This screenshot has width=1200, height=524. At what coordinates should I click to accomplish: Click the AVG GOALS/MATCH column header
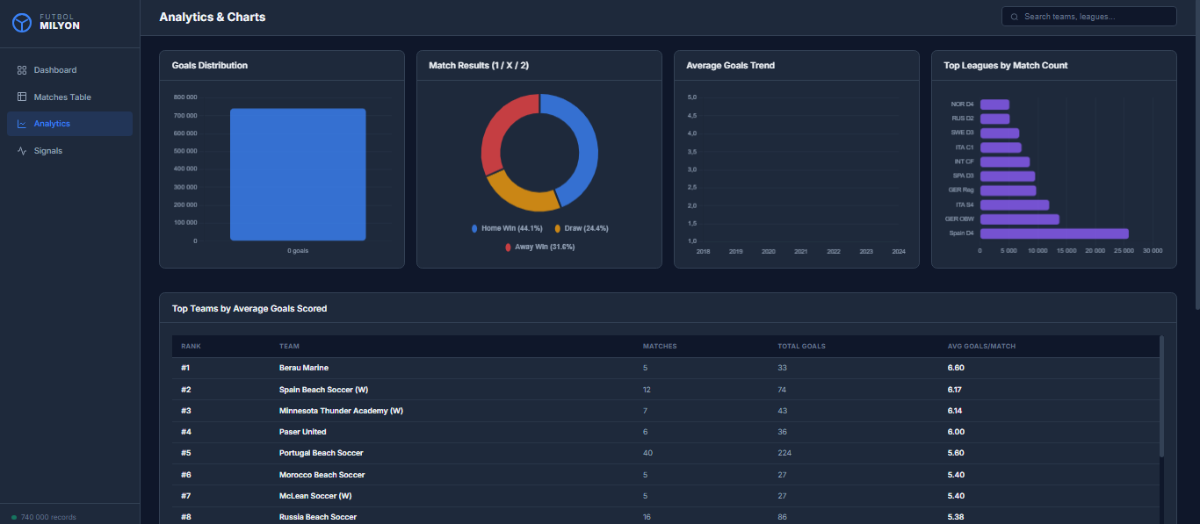[x=982, y=346]
